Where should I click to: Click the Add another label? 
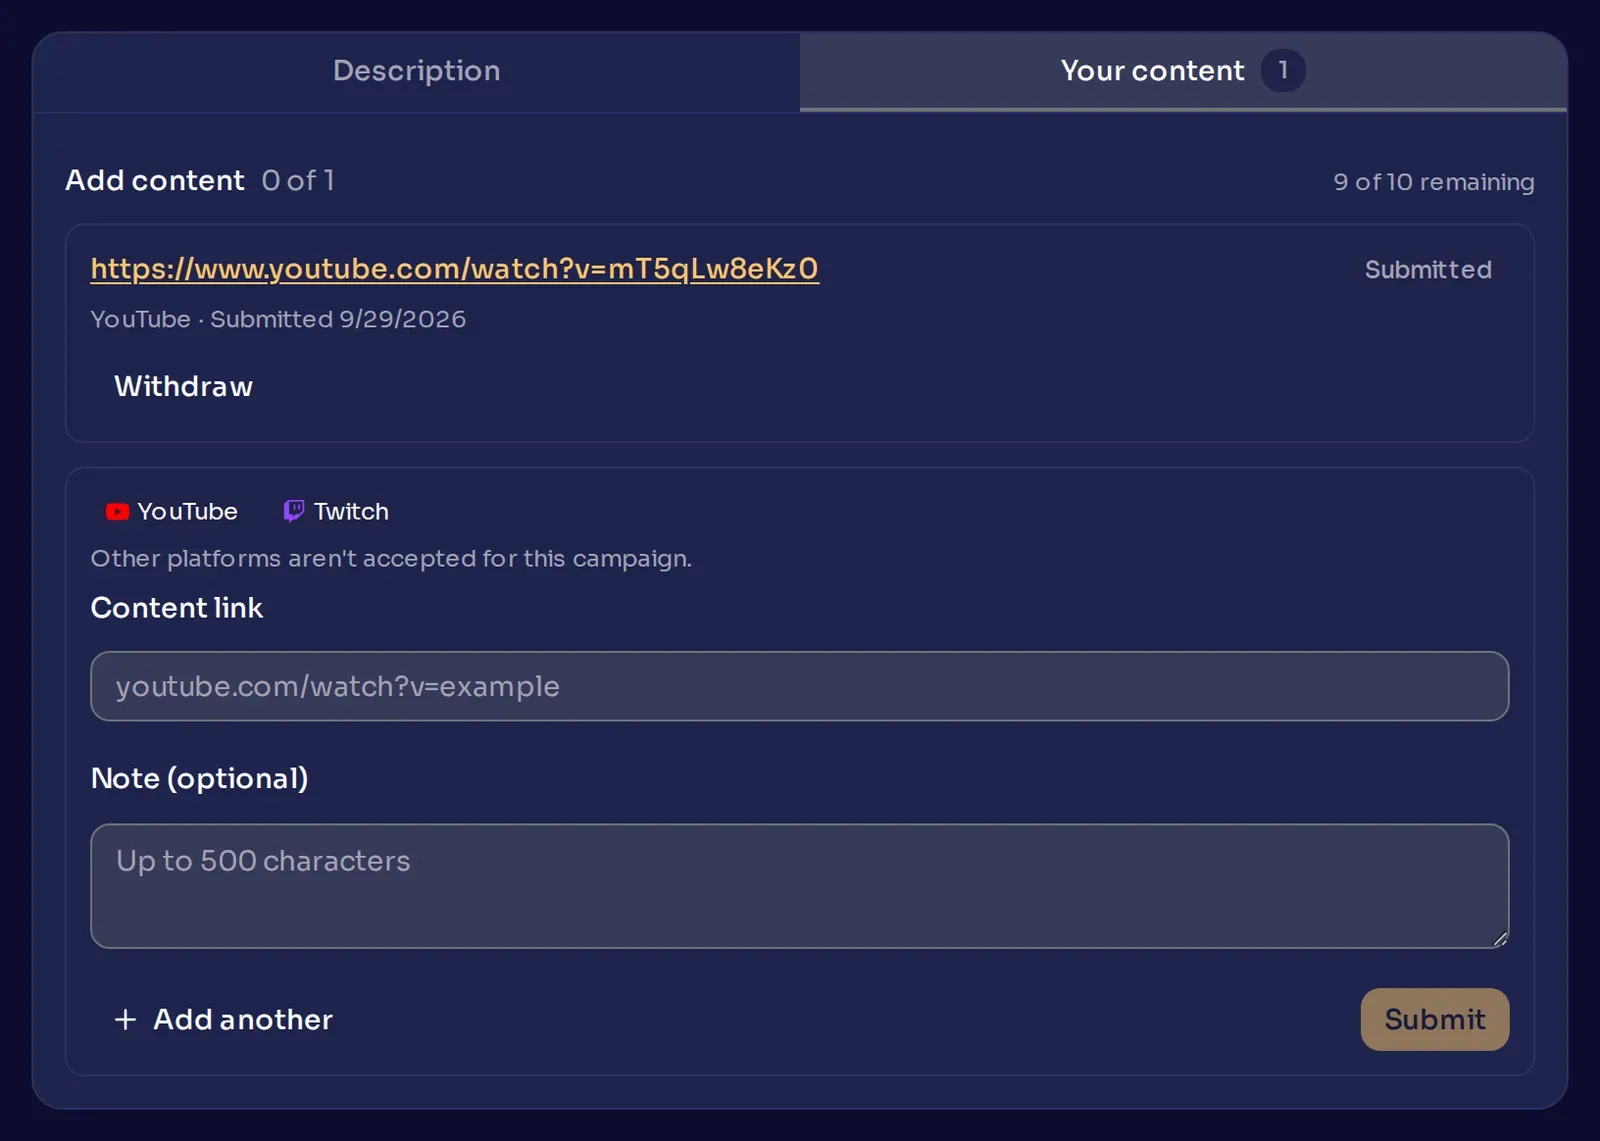(x=243, y=1019)
